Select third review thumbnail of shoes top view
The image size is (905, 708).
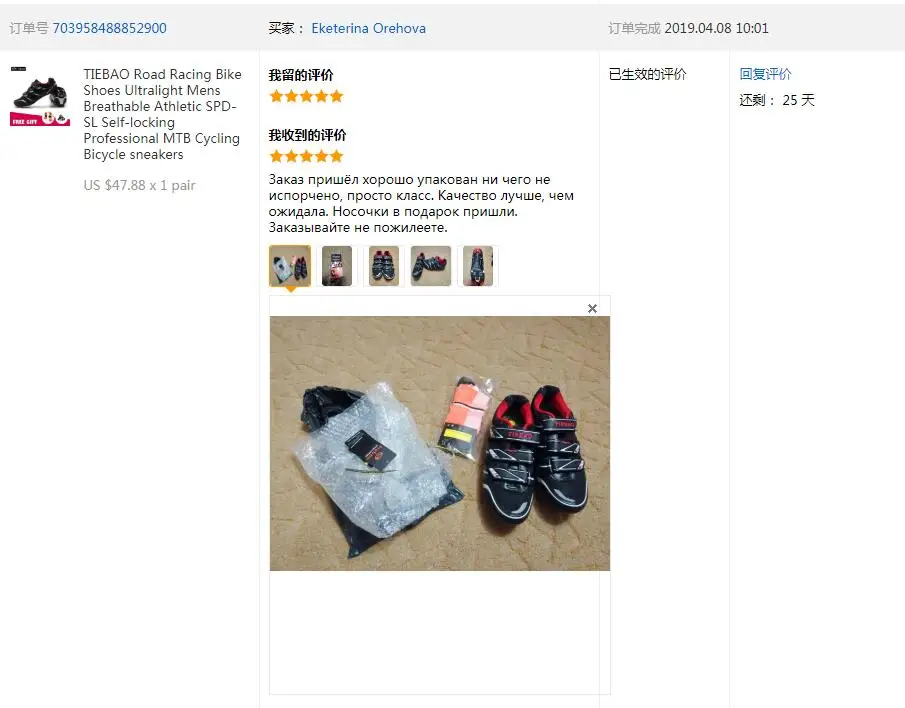[x=384, y=266]
